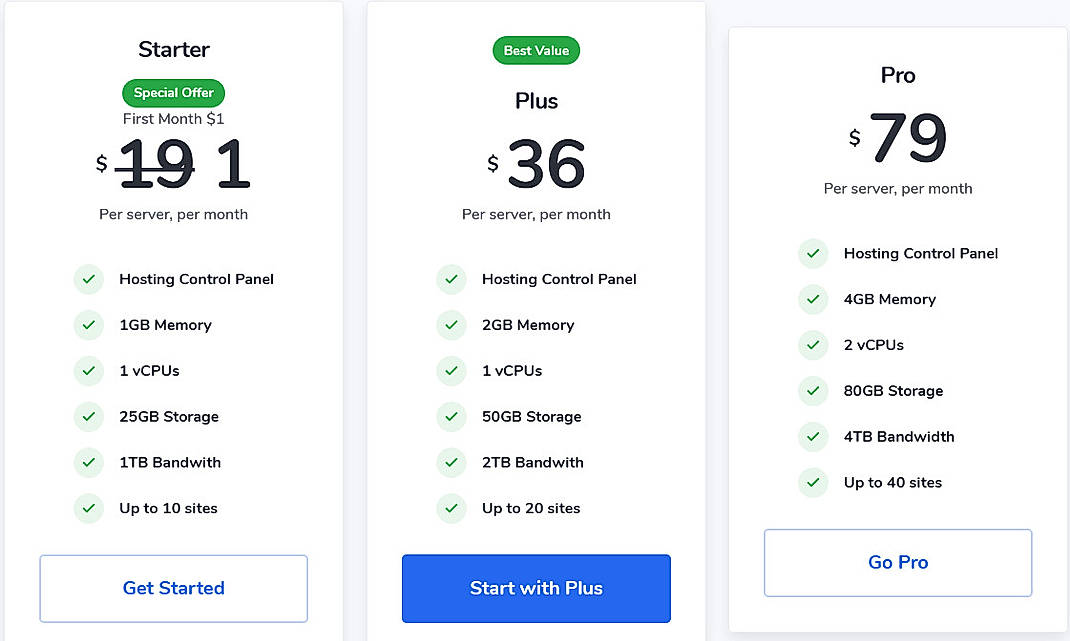Select the checkmark next to 1TB Bandwith in Starter
Screen dimensions: 1070x641
point(88,462)
